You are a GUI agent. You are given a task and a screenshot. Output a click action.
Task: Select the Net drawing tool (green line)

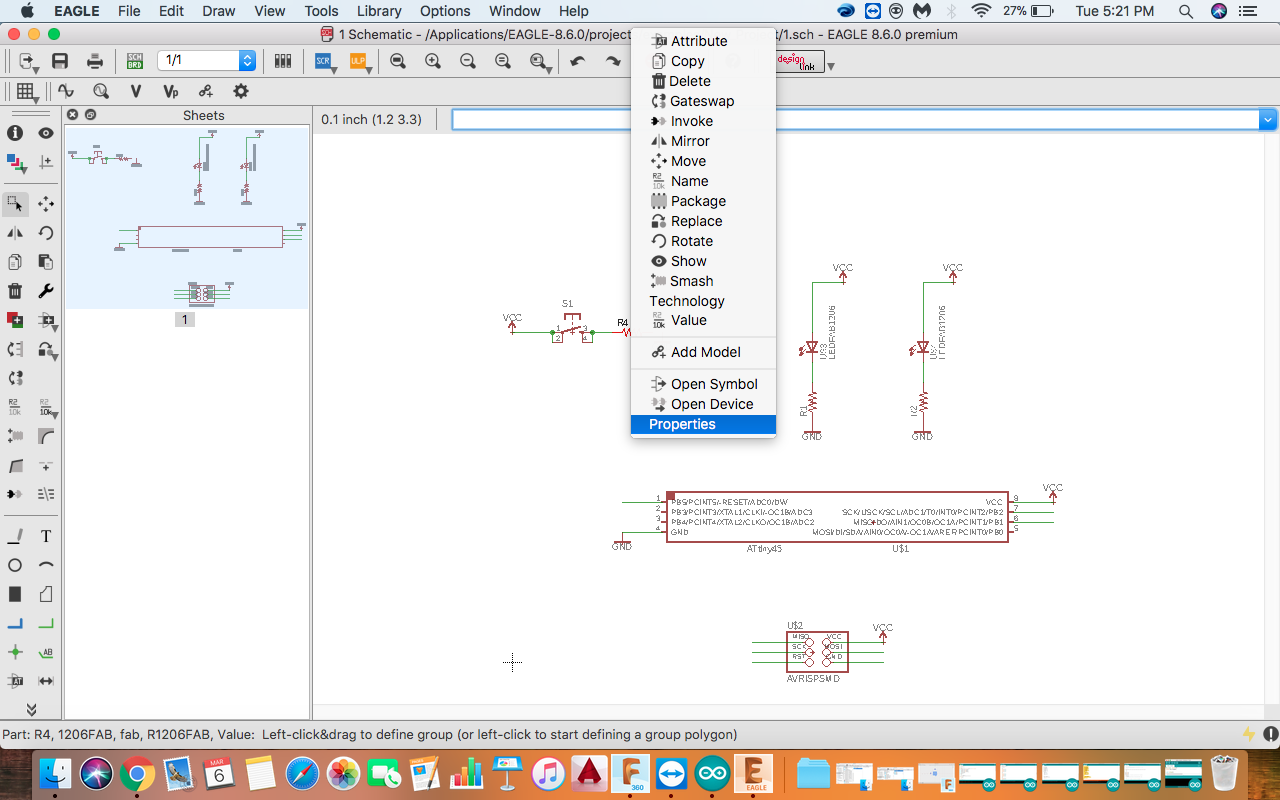[46, 624]
